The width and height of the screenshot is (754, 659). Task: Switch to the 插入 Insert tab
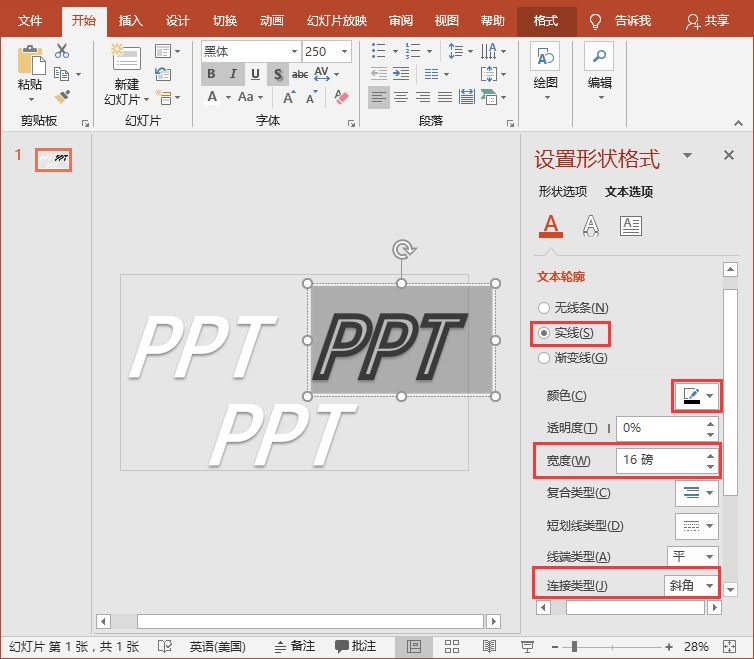click(x=130, y=21)
